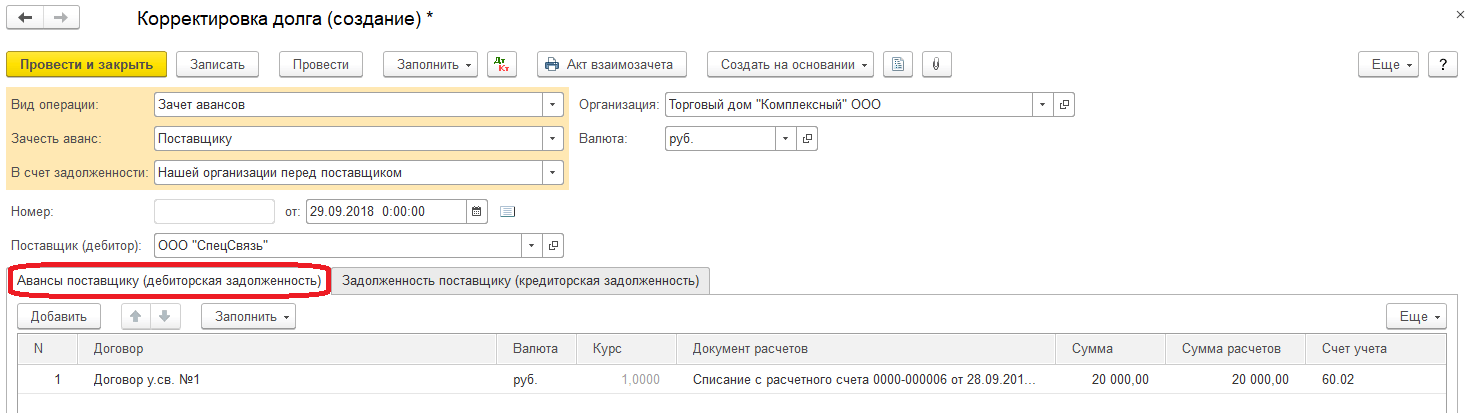
Task: Click Добавить to add a row
Action: point(59,316)
